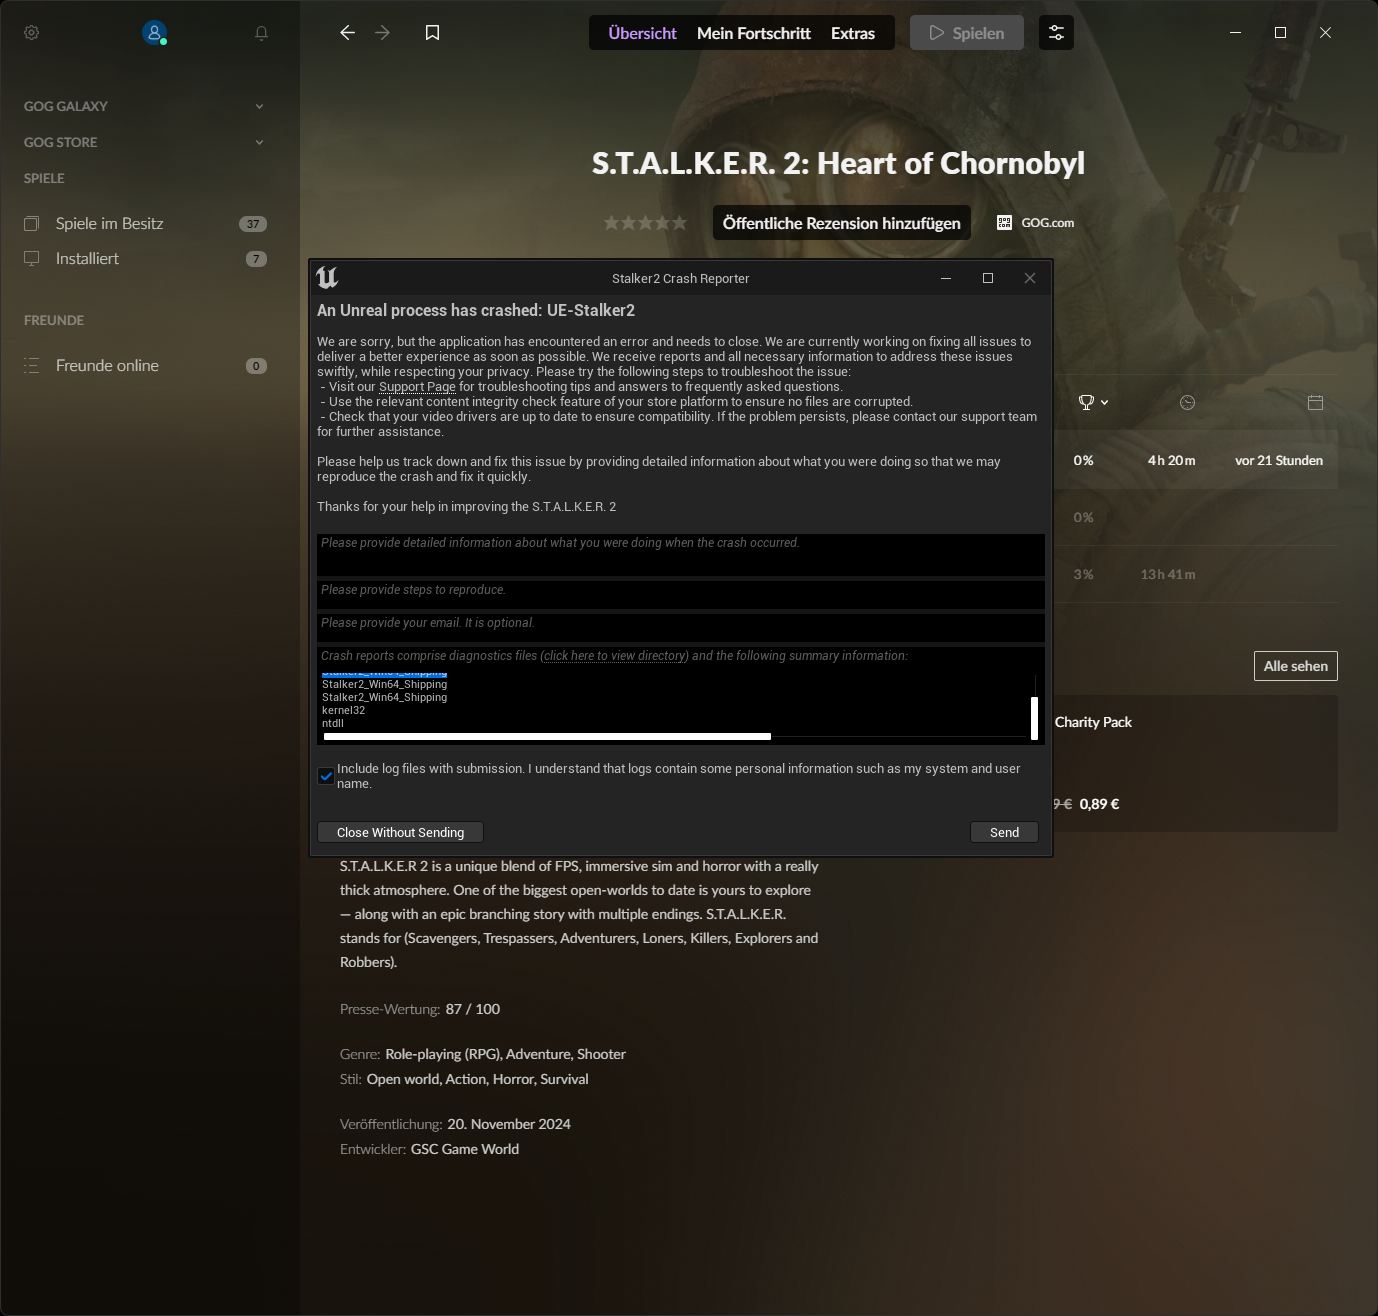Viewport: 1378px width, 1316px height.
Task: Click the ntdll line in crash summary
Action: pyautogui.click(x=333, y=723)
